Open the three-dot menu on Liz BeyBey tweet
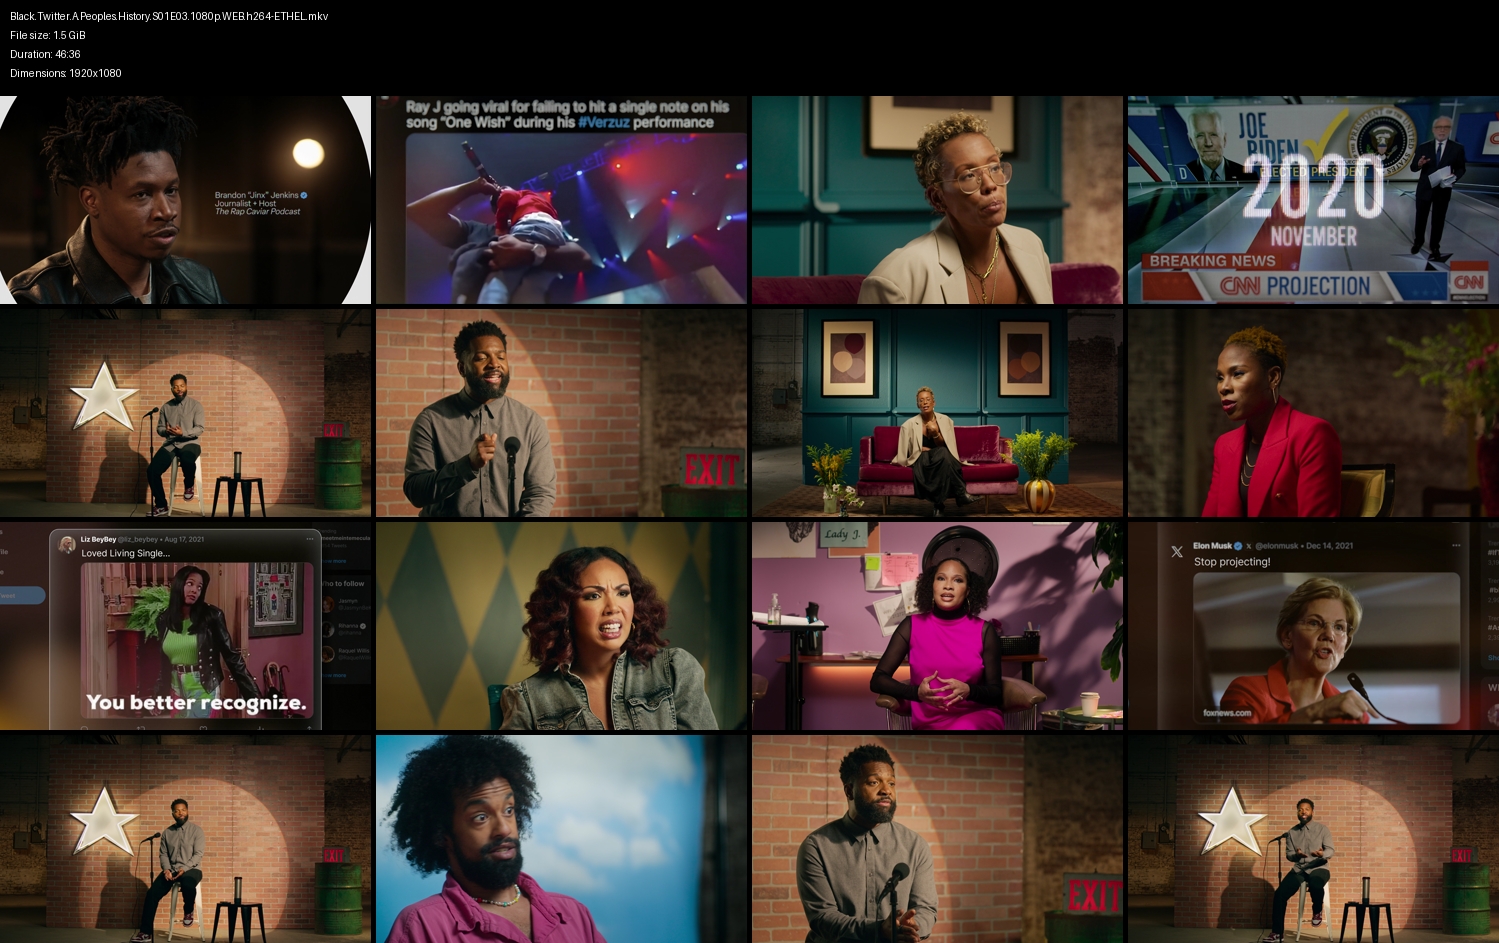This screenshot has width=1499, height=943. click(x=310, y=539)
